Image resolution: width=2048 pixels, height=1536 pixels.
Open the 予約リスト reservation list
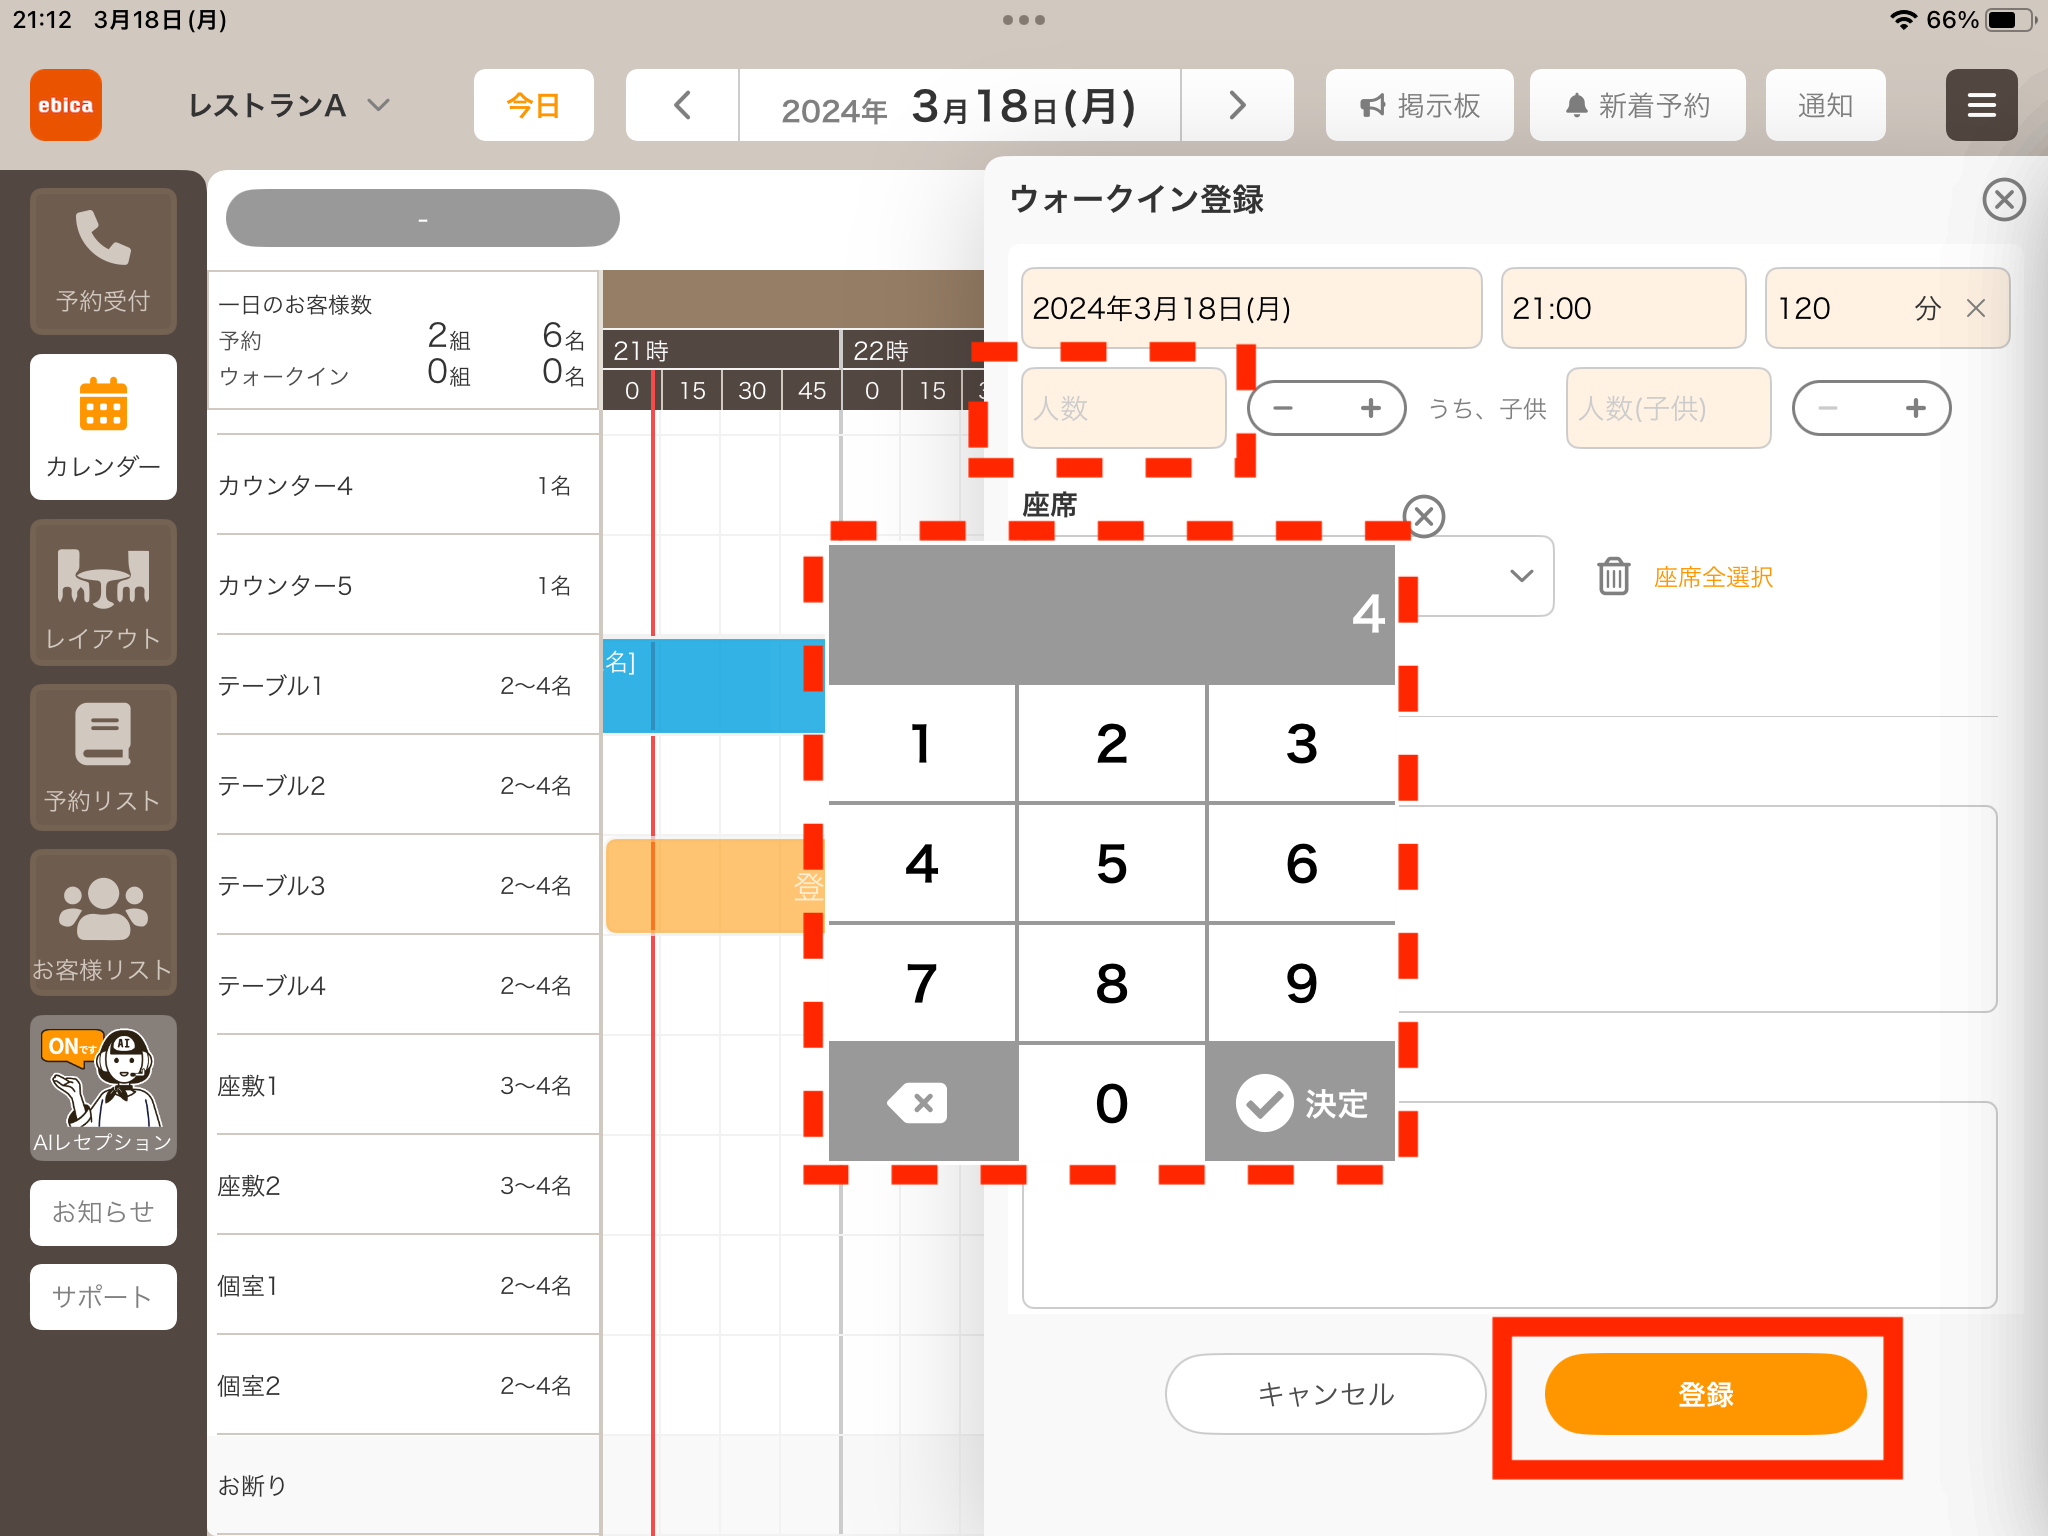(x=103, y=758)
